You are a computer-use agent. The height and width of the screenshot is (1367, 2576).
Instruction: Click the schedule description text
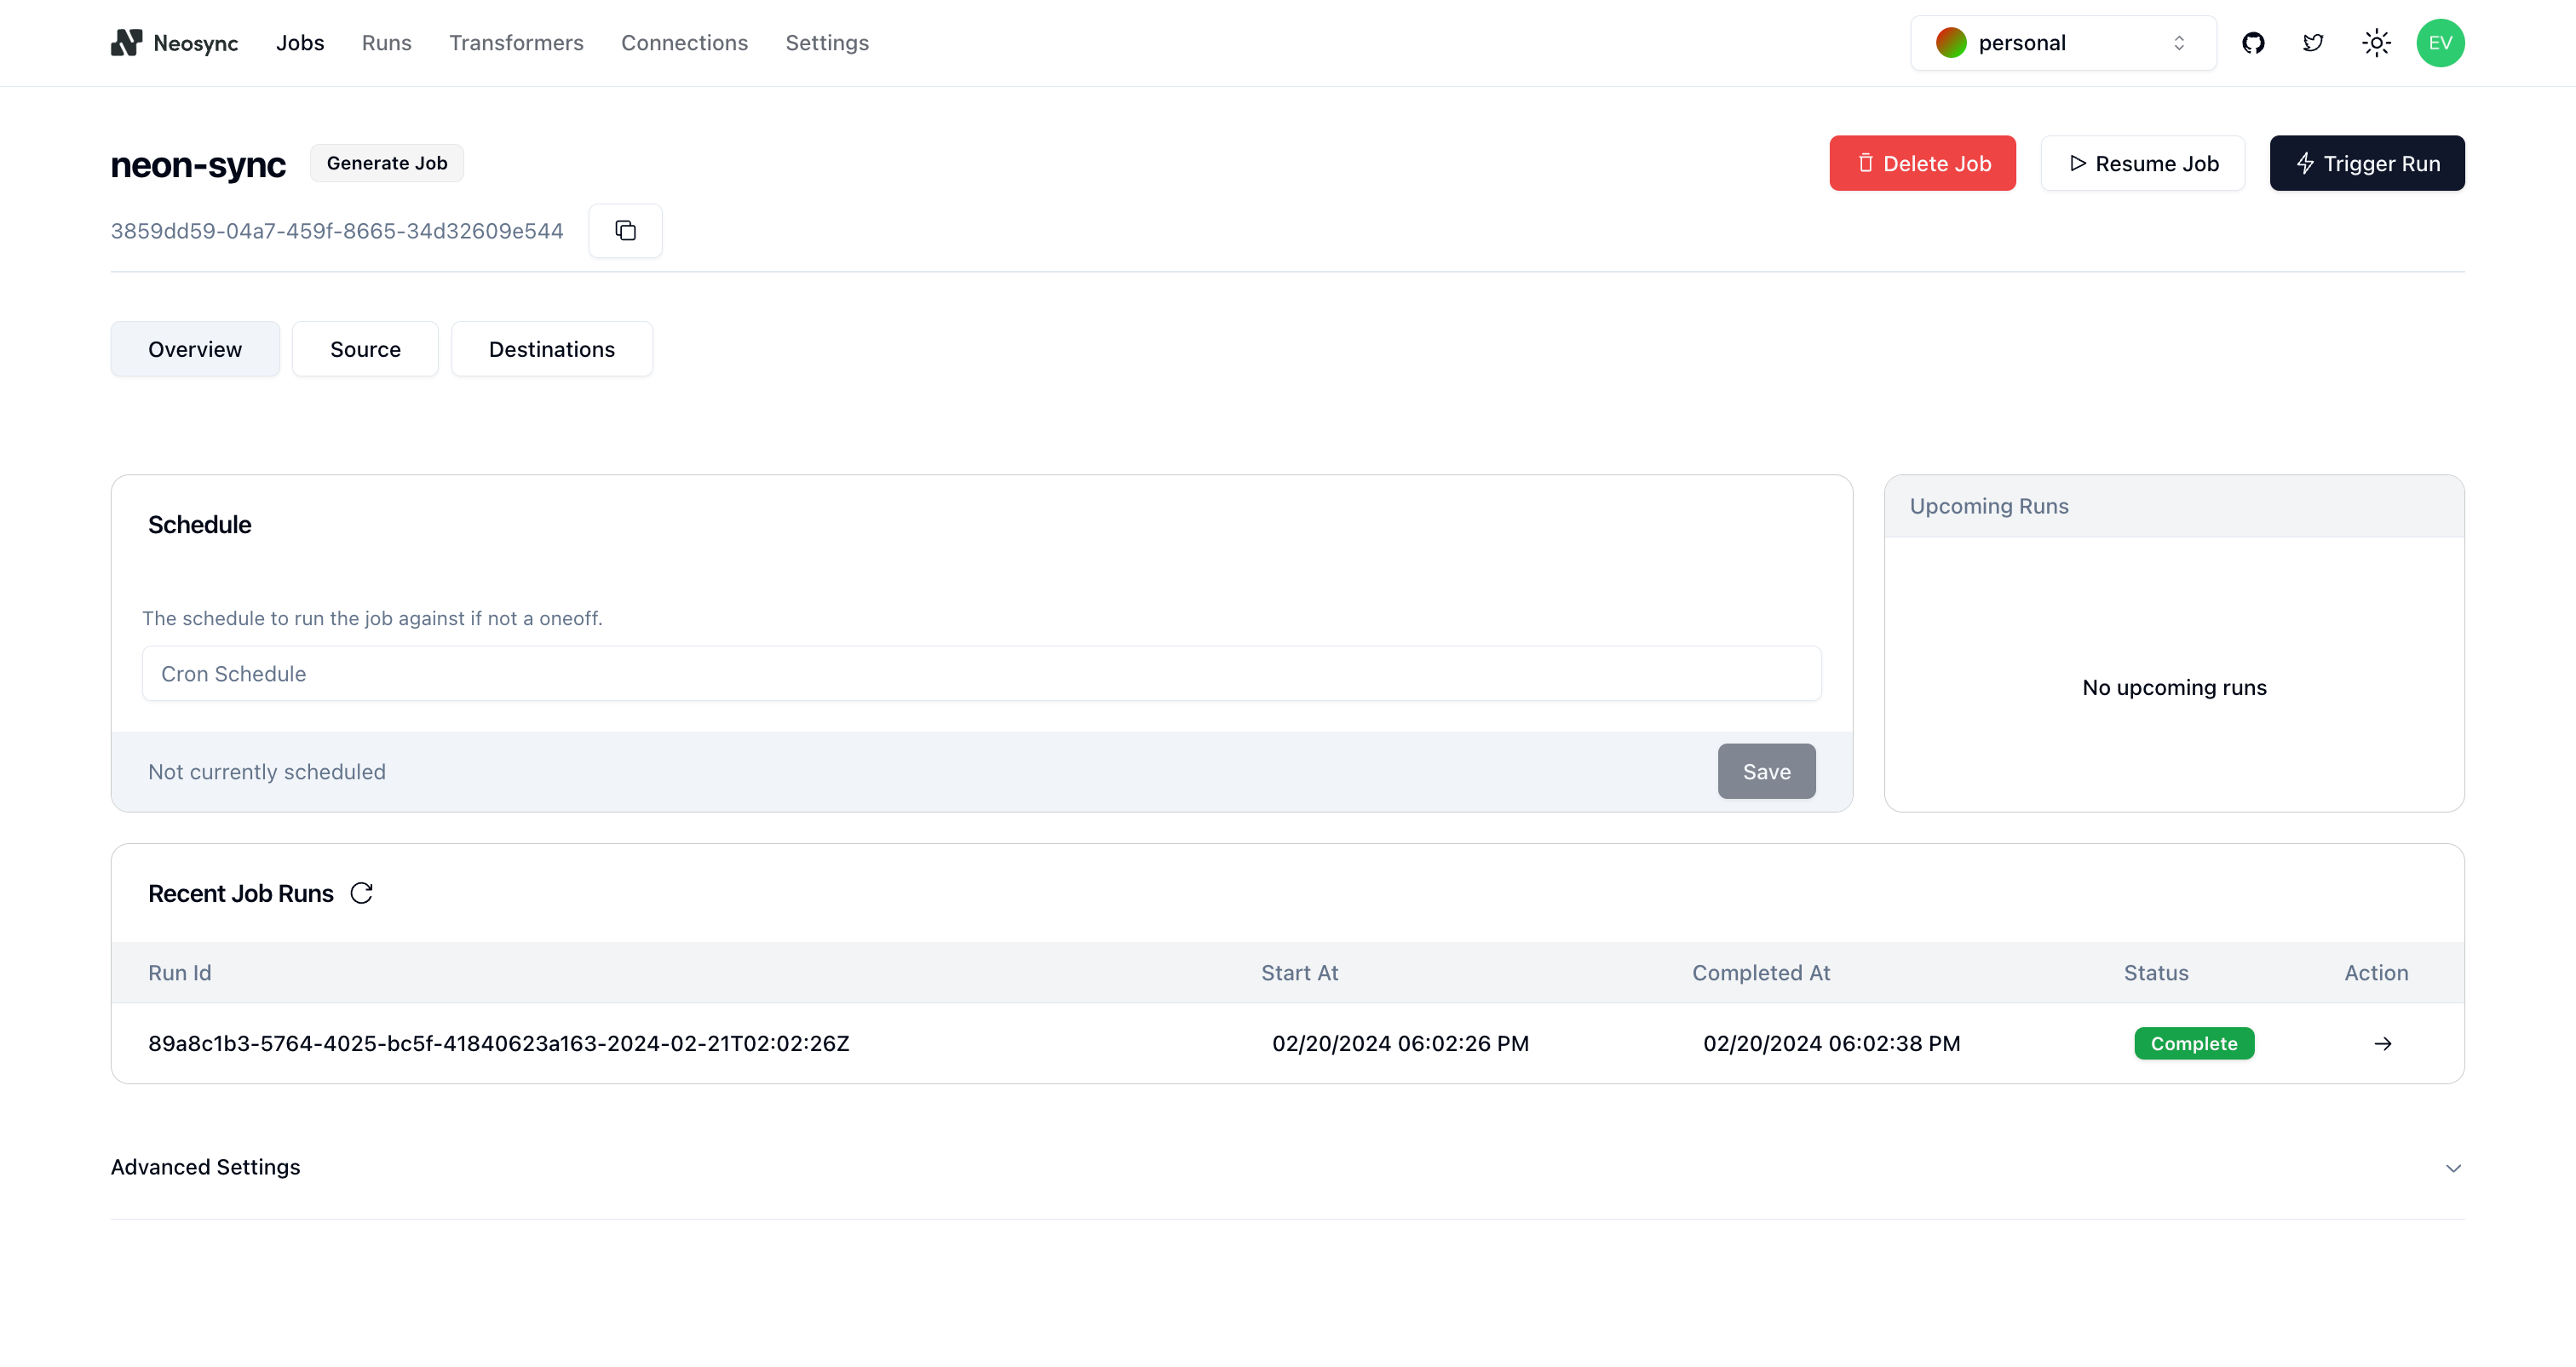click(372, 618)
